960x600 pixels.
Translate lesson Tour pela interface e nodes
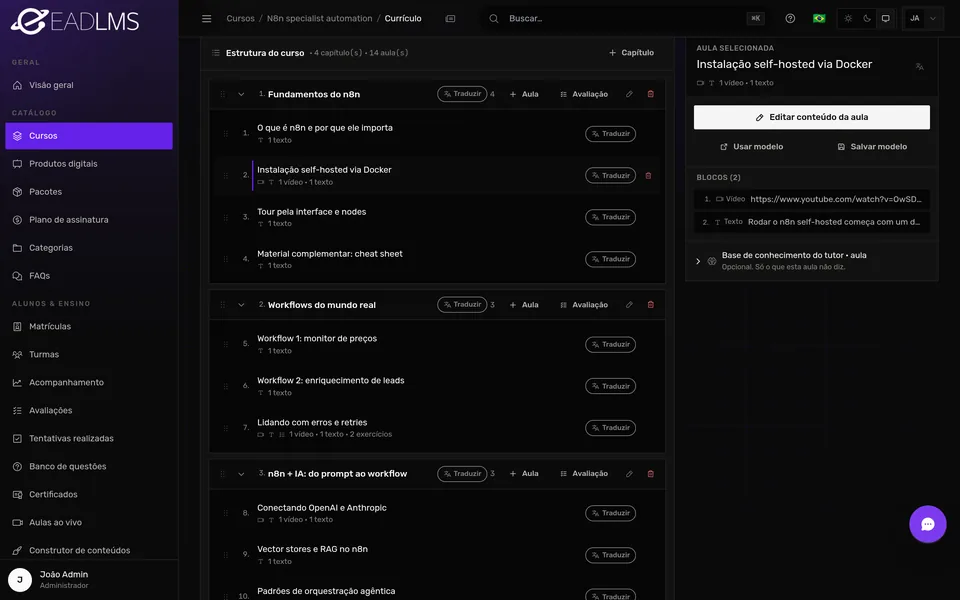pos(610,217)
